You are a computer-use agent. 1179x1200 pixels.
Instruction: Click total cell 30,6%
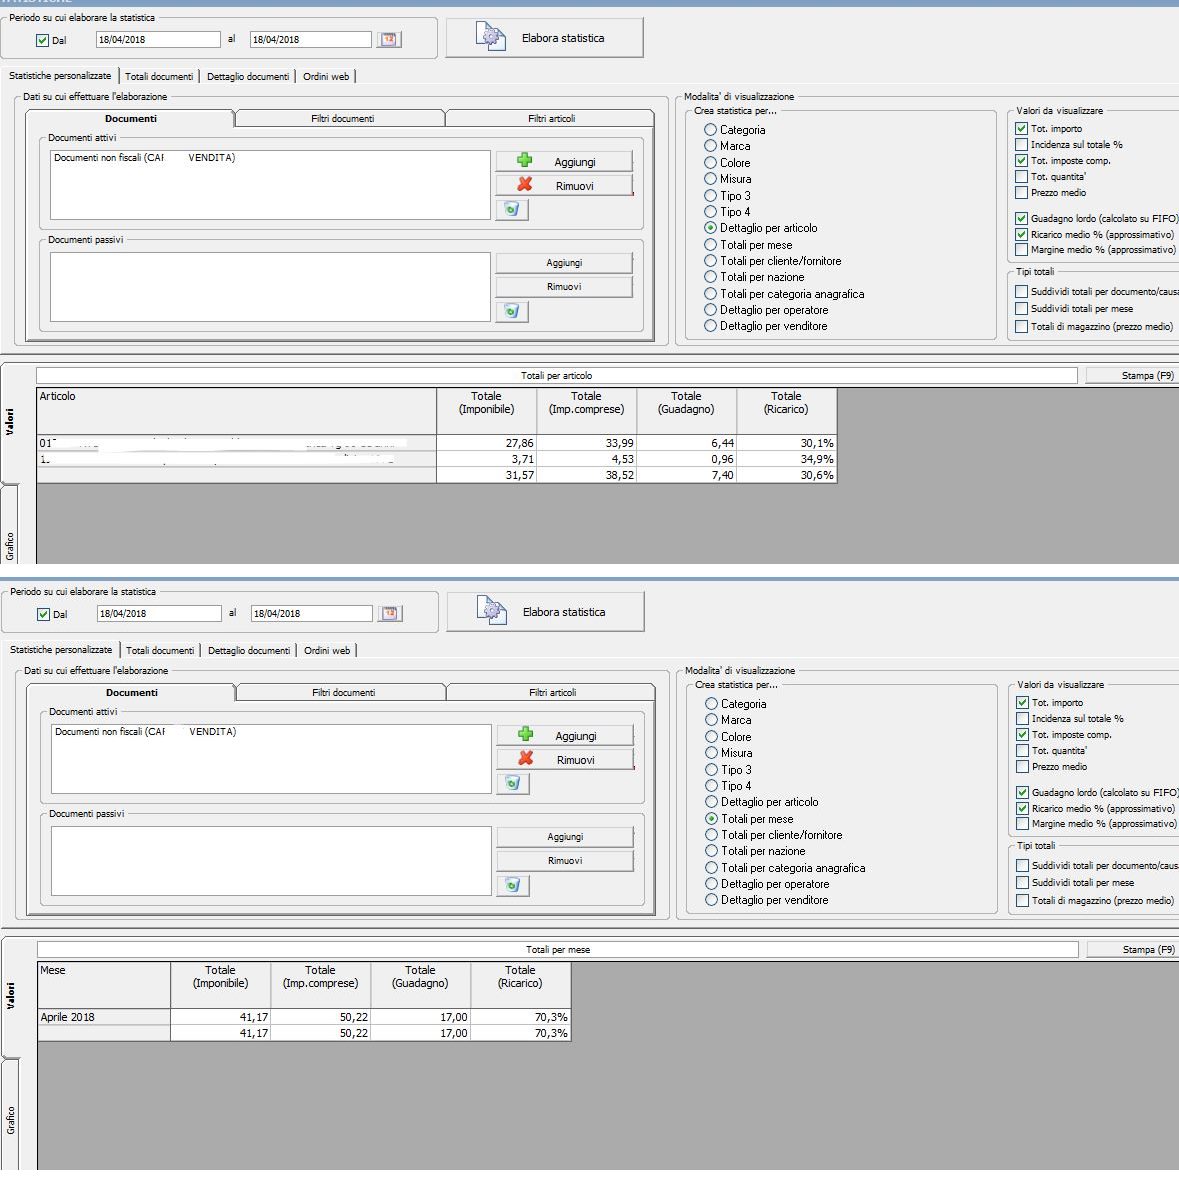[x=786, y=475]
